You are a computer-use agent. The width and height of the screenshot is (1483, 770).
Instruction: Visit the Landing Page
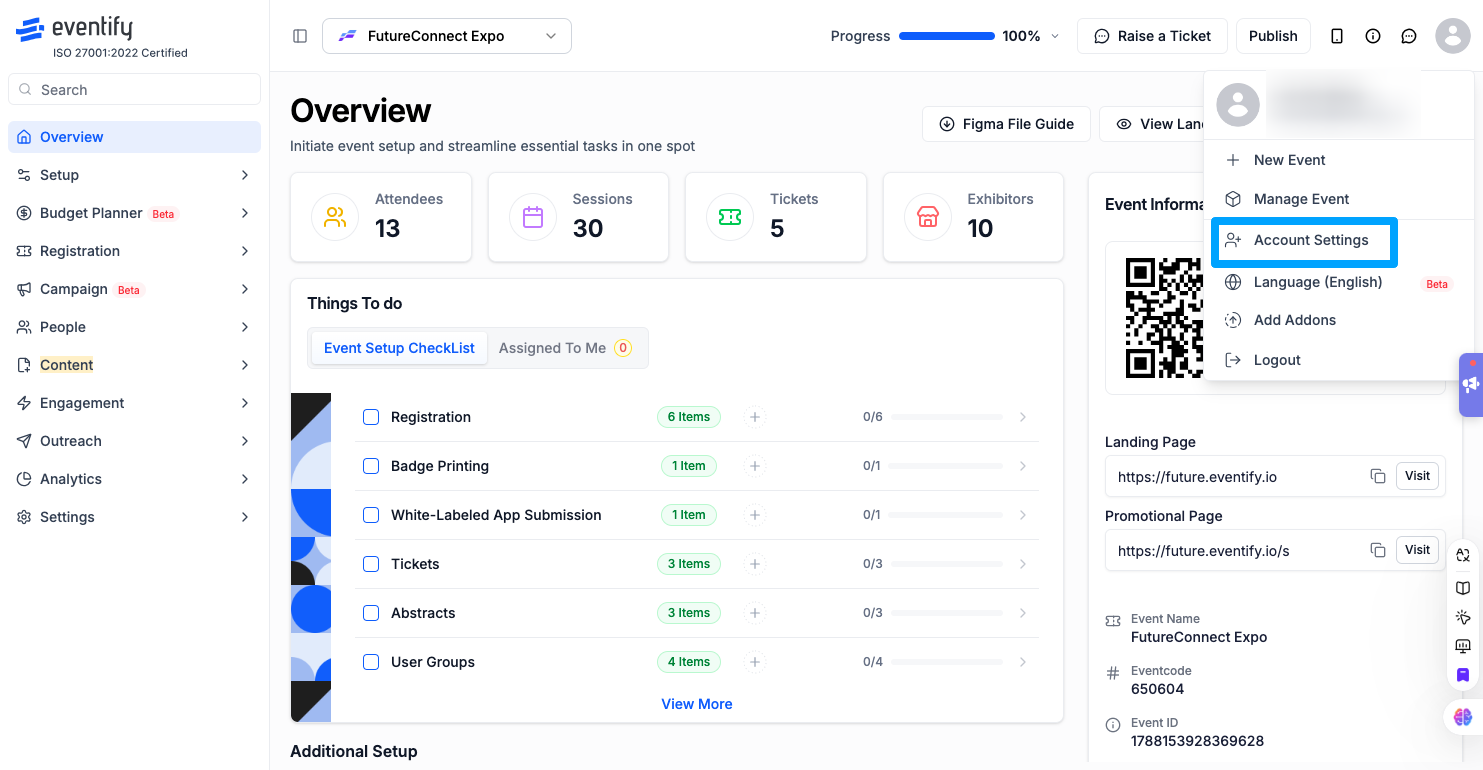pyautogui.click(x=1417, y=476)
